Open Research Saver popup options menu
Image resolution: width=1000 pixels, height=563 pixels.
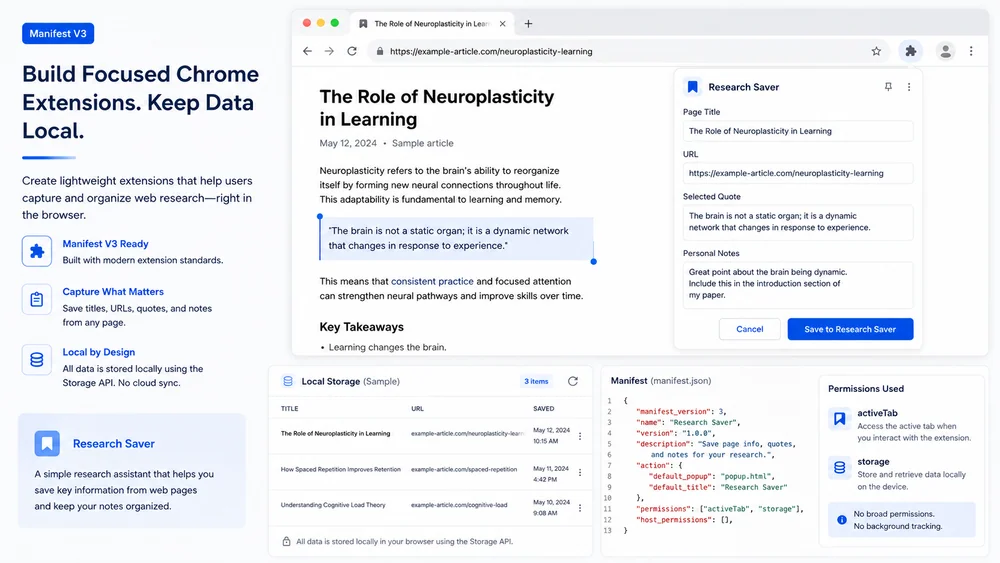pos(909,87)
